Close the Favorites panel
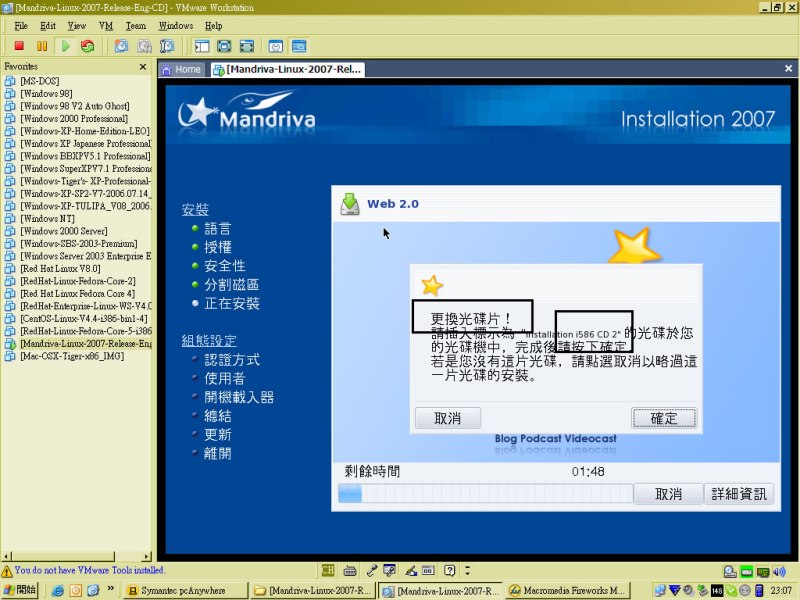Image resolution: width=800 pixels, height=600 pixels. coord(143,67)
